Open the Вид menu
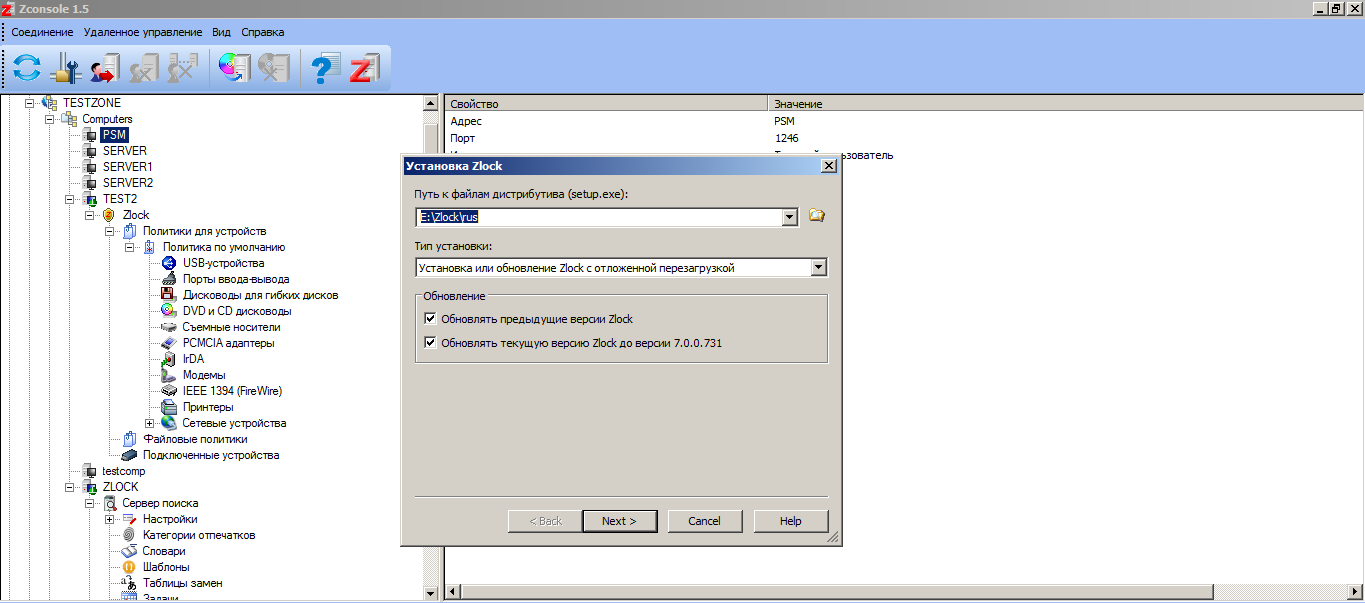This screenshot has width=1365, height=603. [221, 32]
